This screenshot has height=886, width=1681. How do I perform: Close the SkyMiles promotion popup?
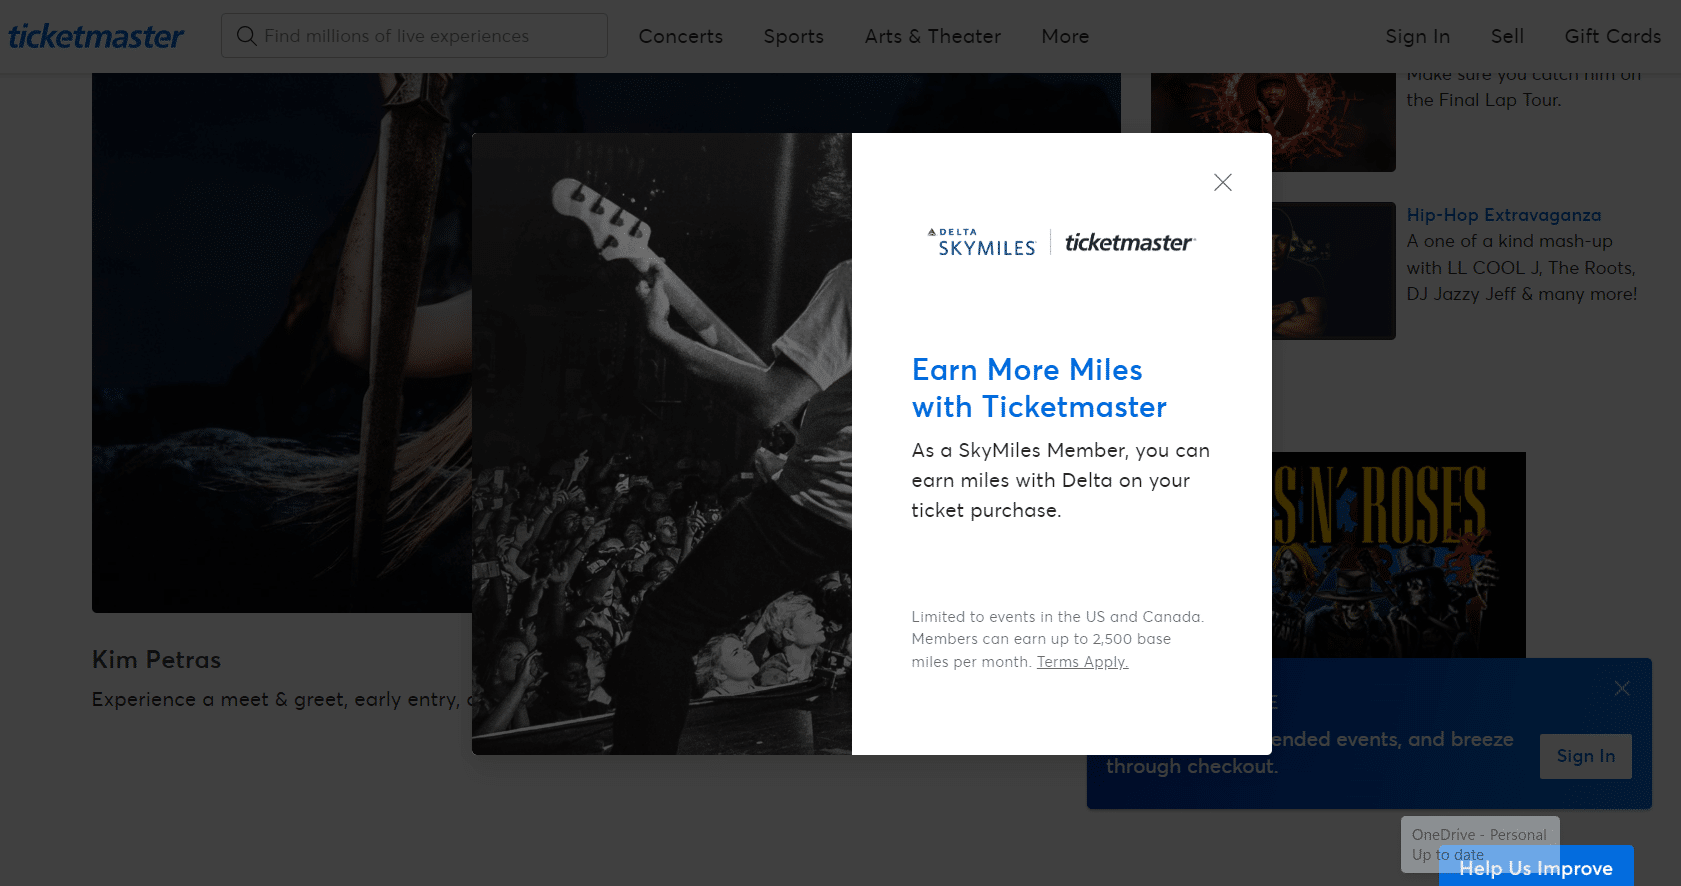coord(1222,182)
